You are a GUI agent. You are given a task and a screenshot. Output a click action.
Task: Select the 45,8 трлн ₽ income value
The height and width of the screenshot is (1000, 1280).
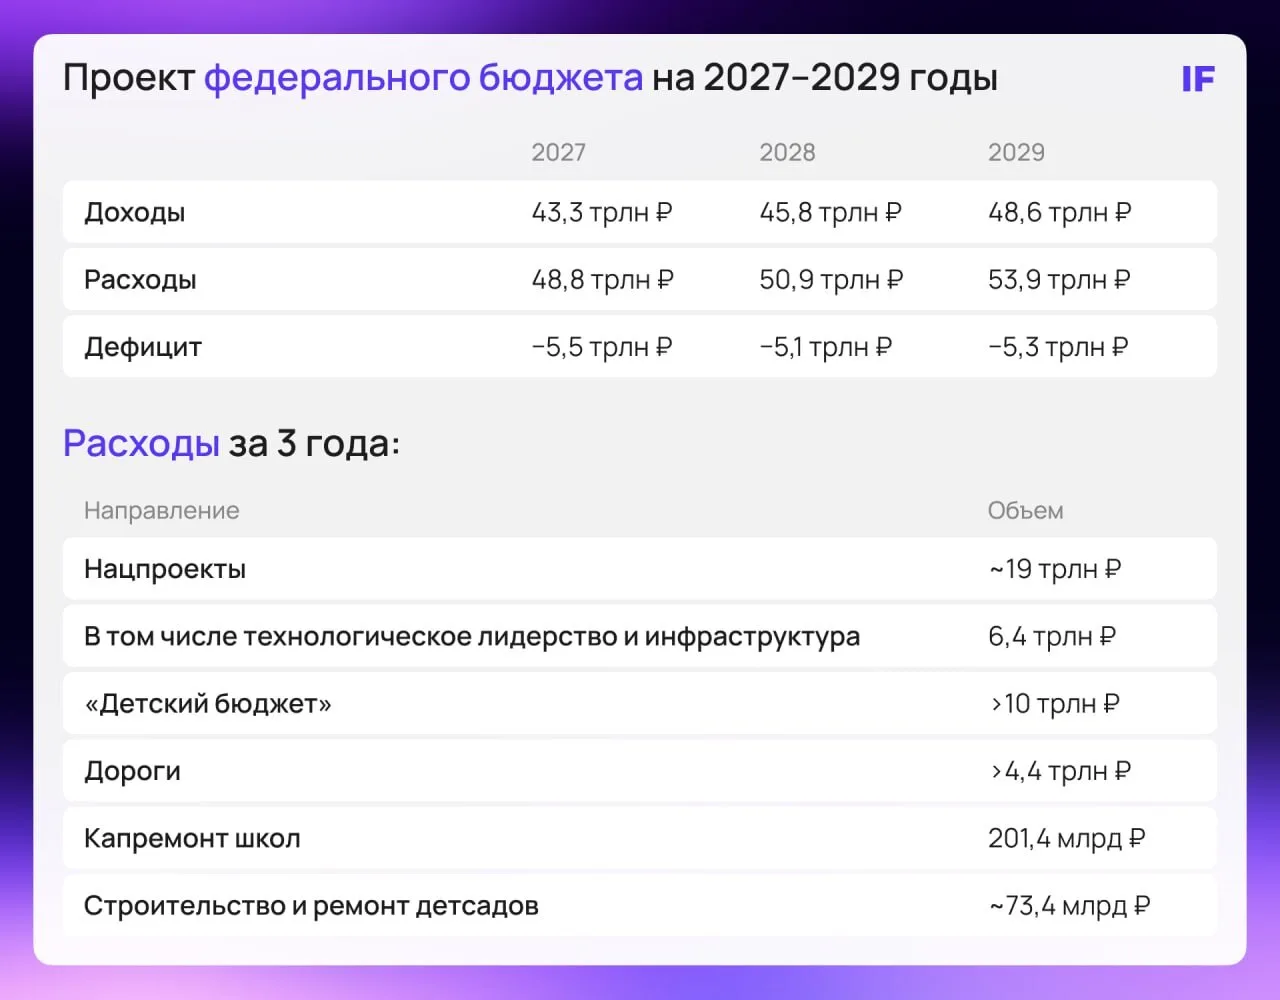tap(830, 212)
